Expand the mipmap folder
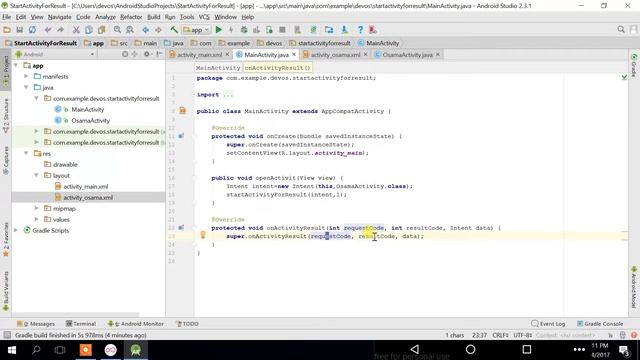Image resolution: width=640 pixels, height=360 pixels. [36, 208]
